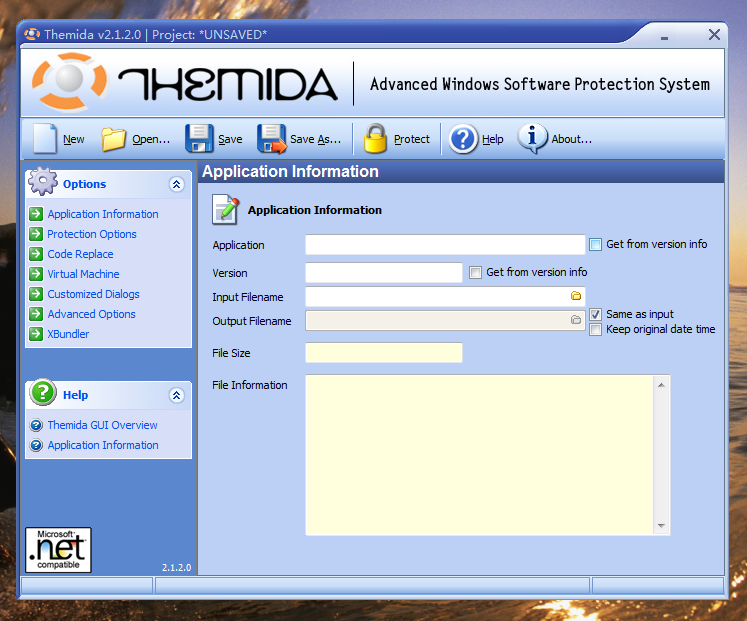Click into the Version field
Image resolution: width=747 pixels, height=621 pixels.
384,272
